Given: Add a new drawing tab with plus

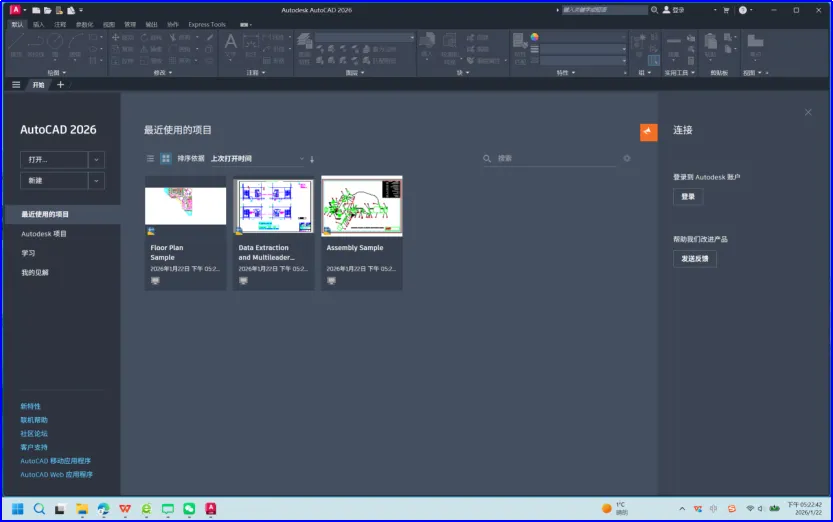Looking at the screenshot, I should coord(60,85).
